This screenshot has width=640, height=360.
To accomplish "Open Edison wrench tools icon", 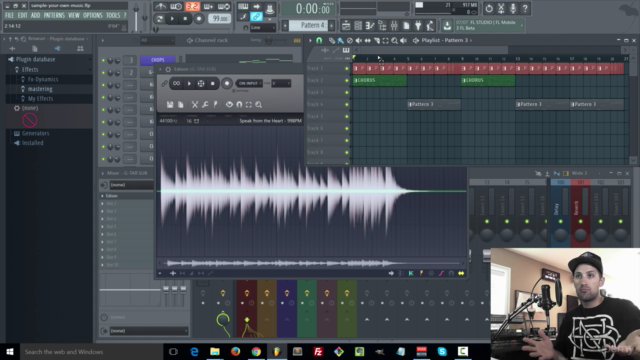I will click(x=205, y=105).
